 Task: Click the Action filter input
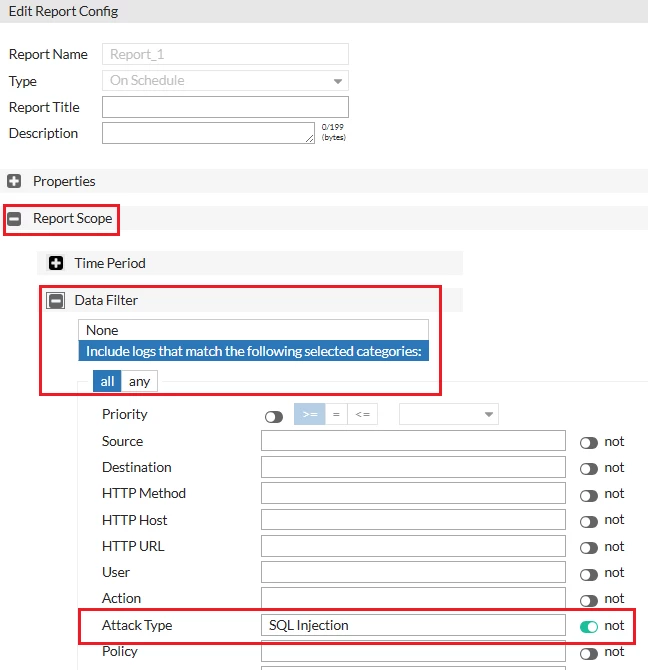click(x=413, y=598)
